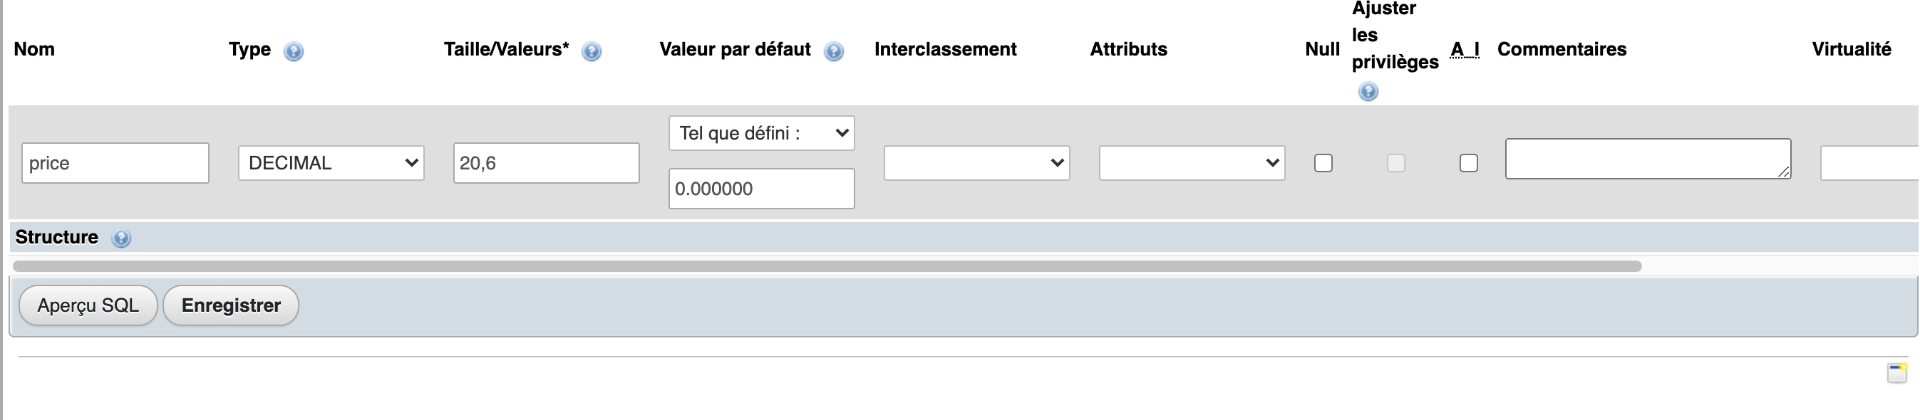This screenshot has height=420, width=1920.
Task: Click the Structure help icon
Action: 121,238
